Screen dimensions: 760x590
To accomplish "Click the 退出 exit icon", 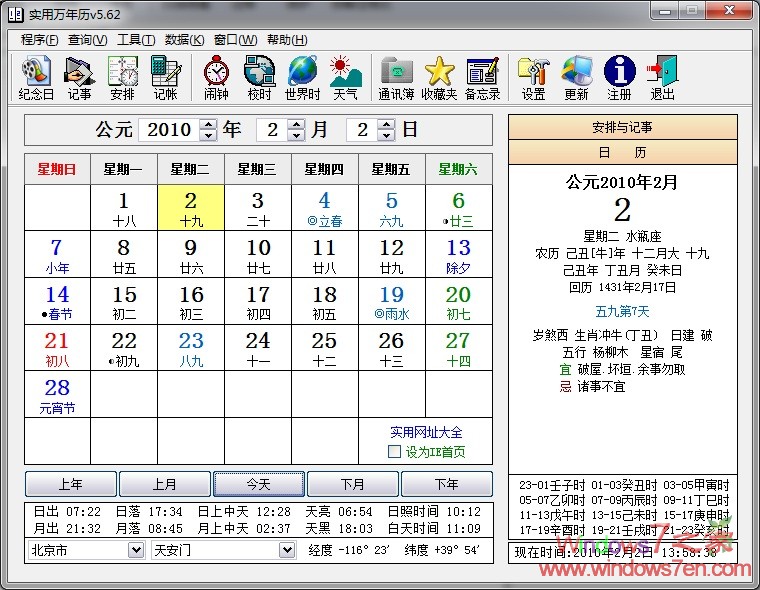I will 662,77.
